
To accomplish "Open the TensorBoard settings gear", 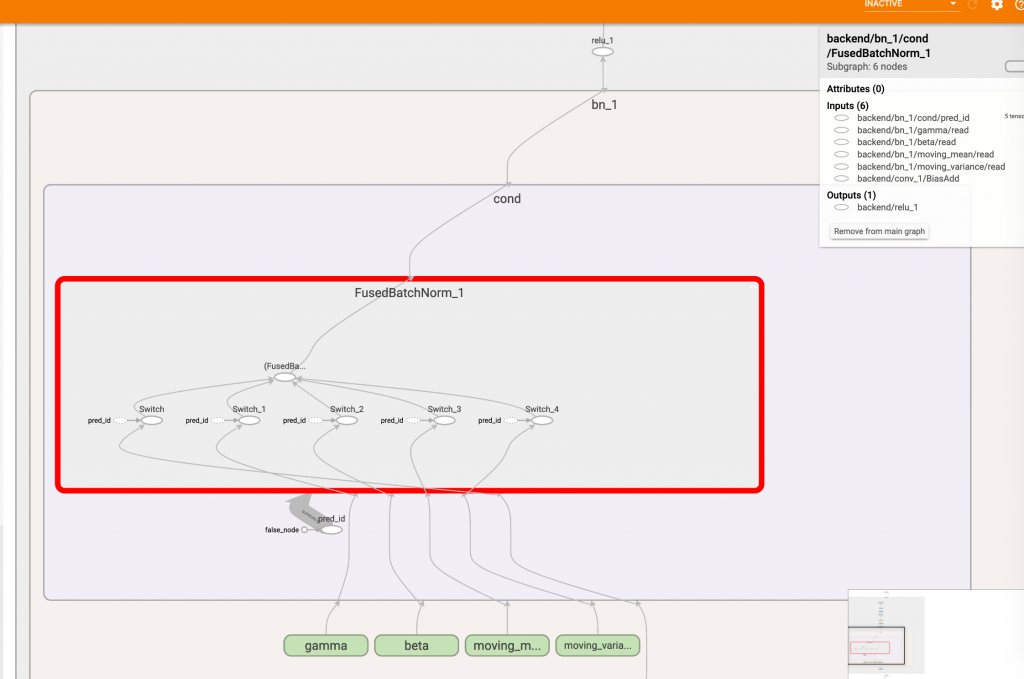I will point(997,5).
